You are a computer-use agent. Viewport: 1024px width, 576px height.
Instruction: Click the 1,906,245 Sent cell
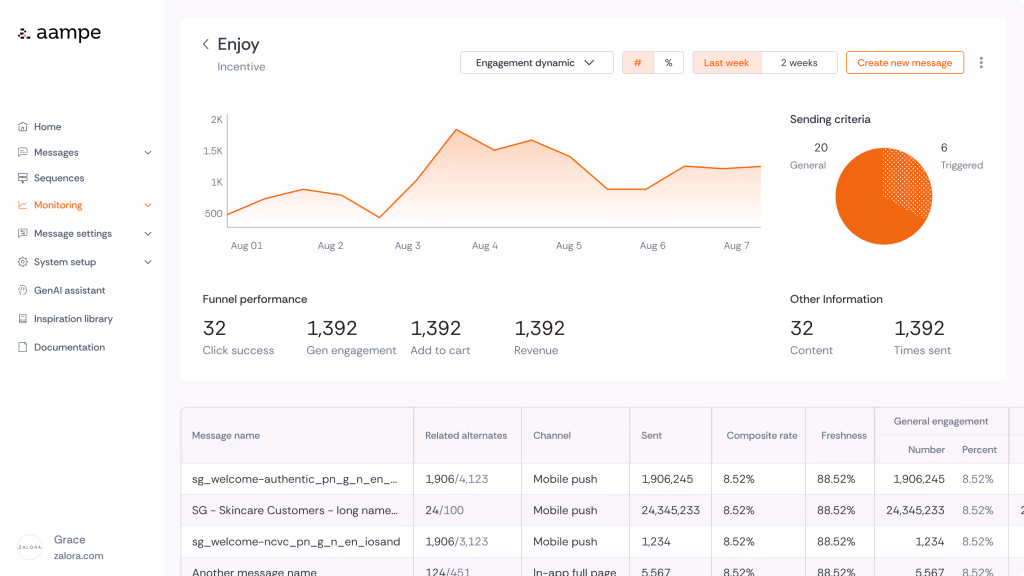(667, 479)
